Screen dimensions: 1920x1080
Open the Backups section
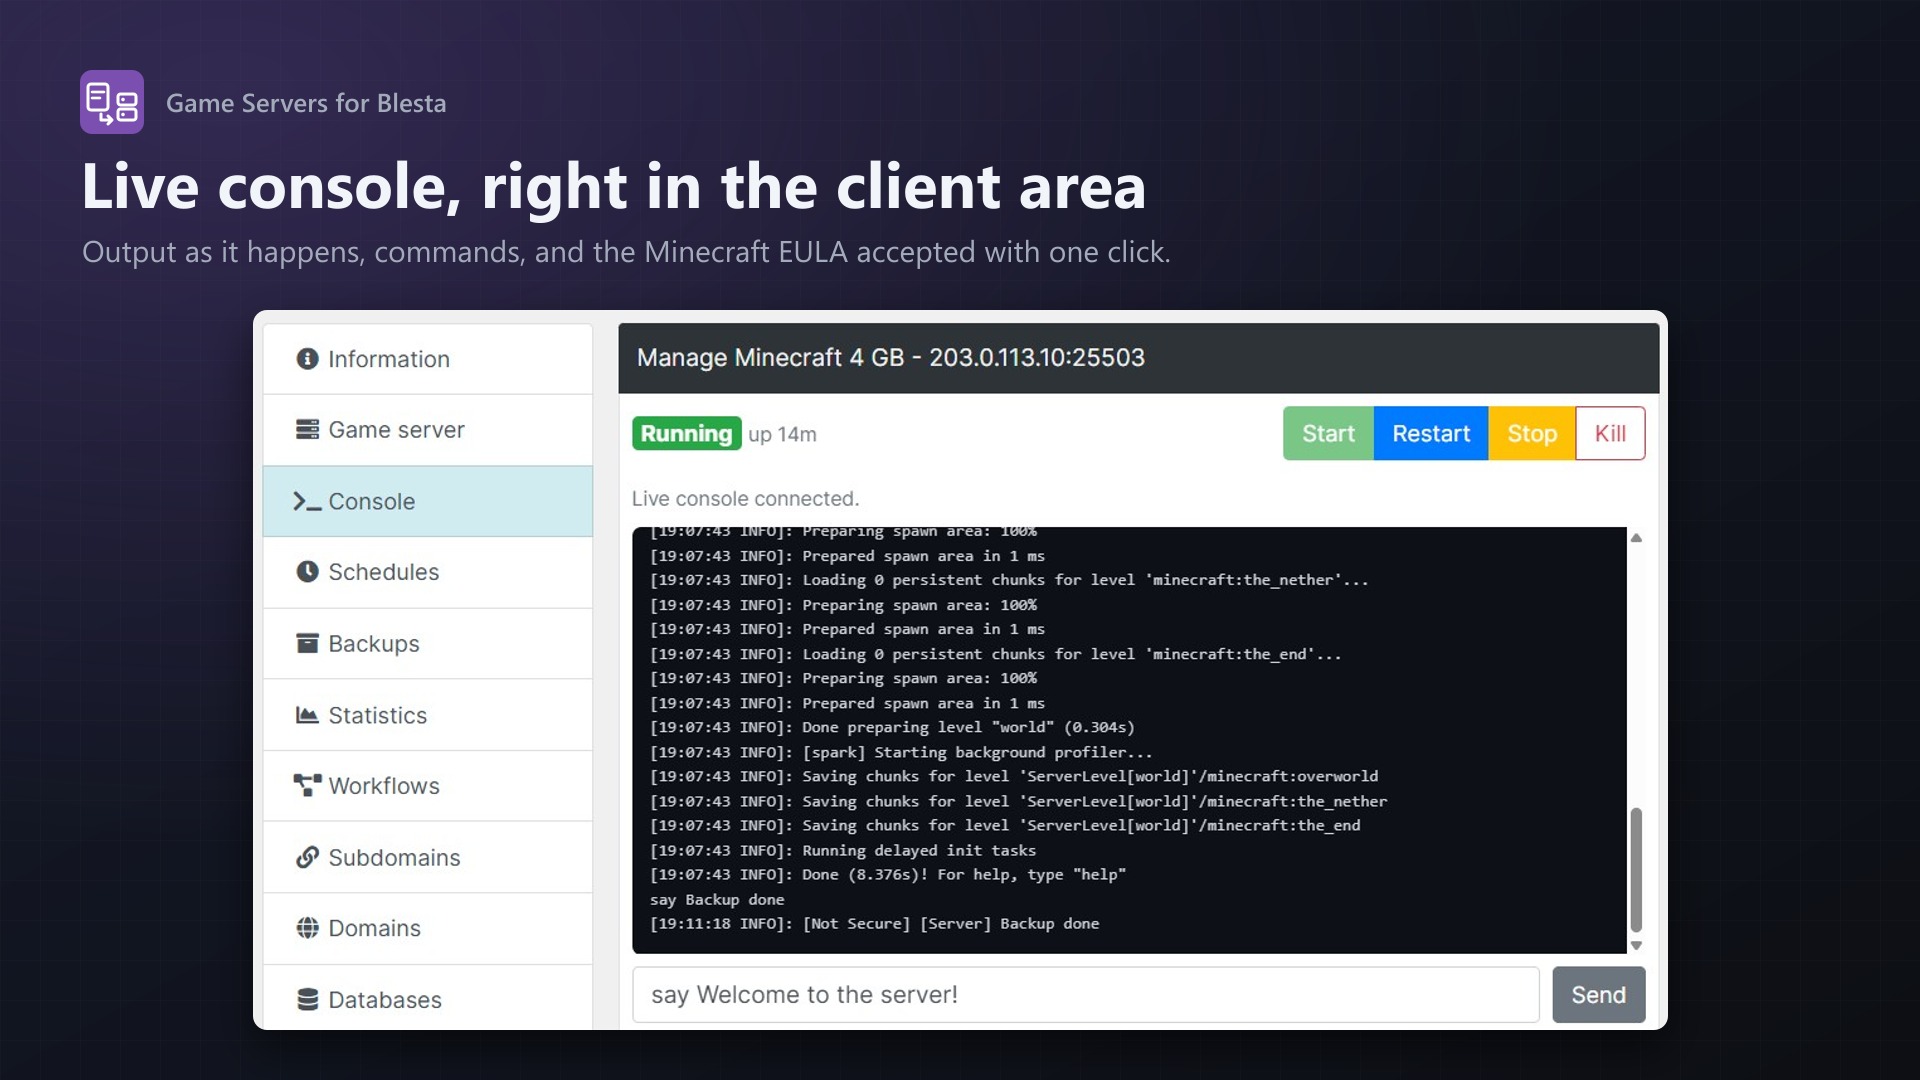point(428,644)
